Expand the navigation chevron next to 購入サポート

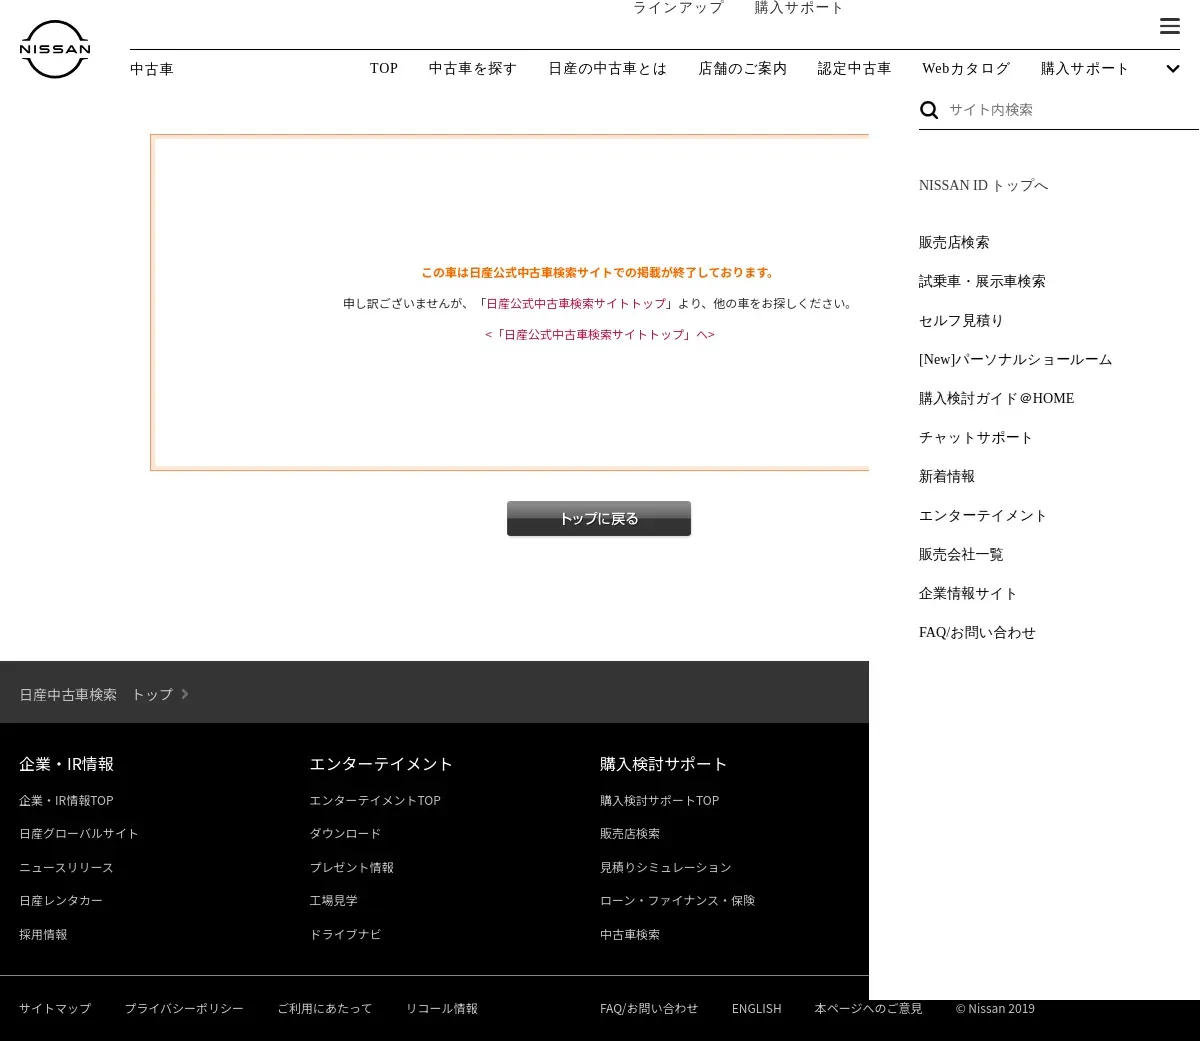pyautogui.click(x=1173, y=69)
